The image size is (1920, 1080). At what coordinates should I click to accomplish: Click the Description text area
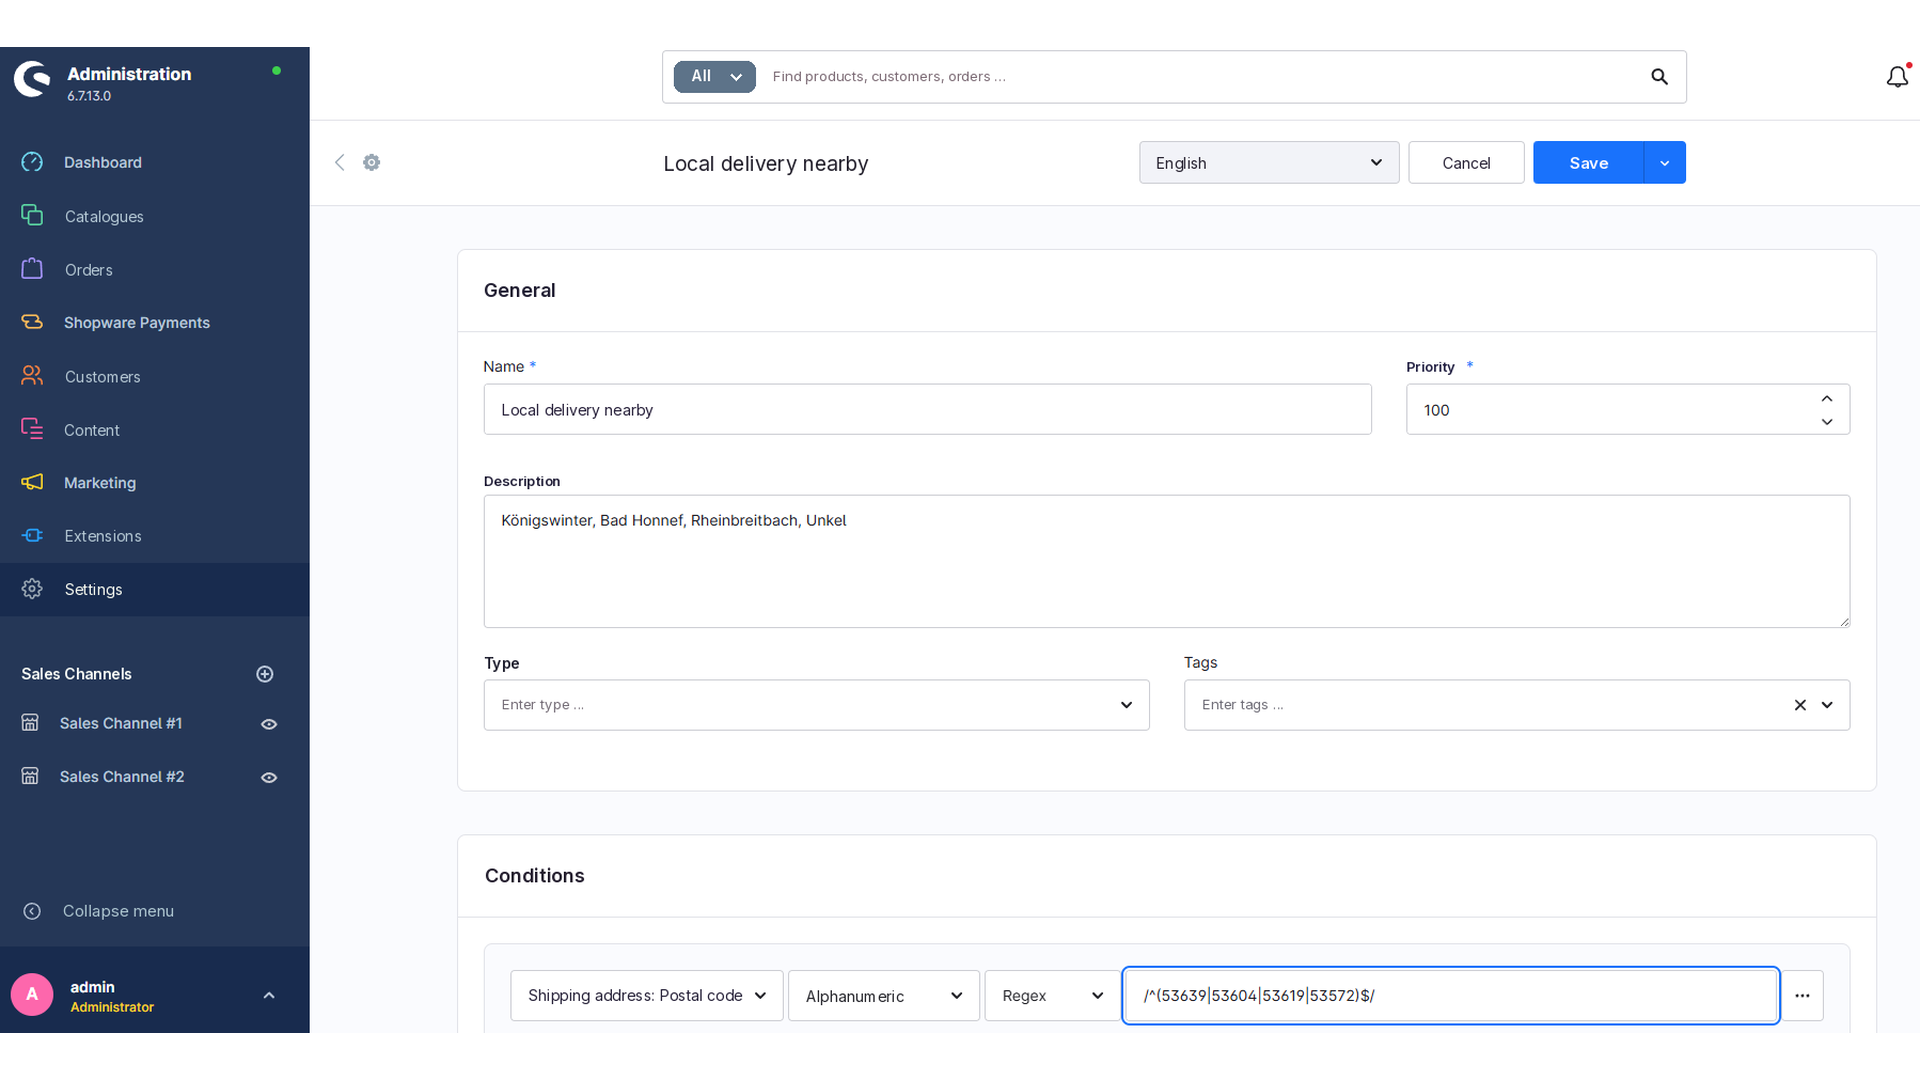1166,562
